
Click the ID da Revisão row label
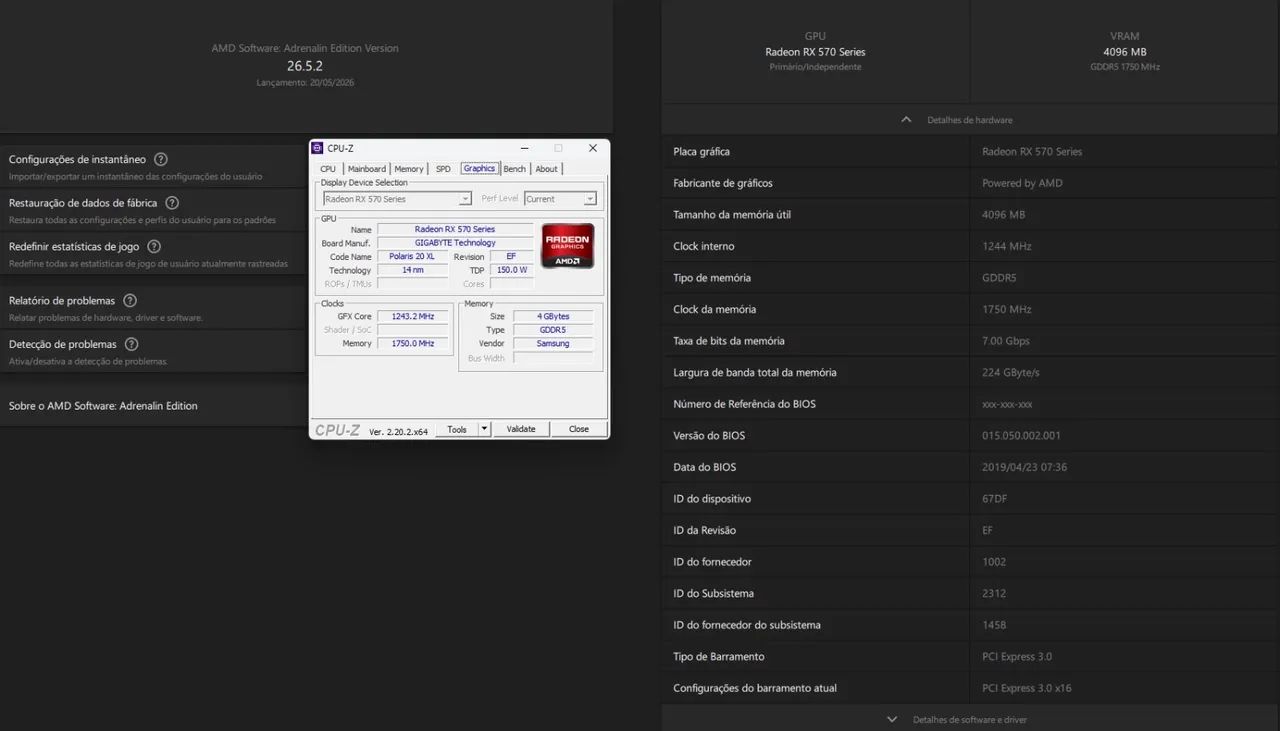click(704, 530)
